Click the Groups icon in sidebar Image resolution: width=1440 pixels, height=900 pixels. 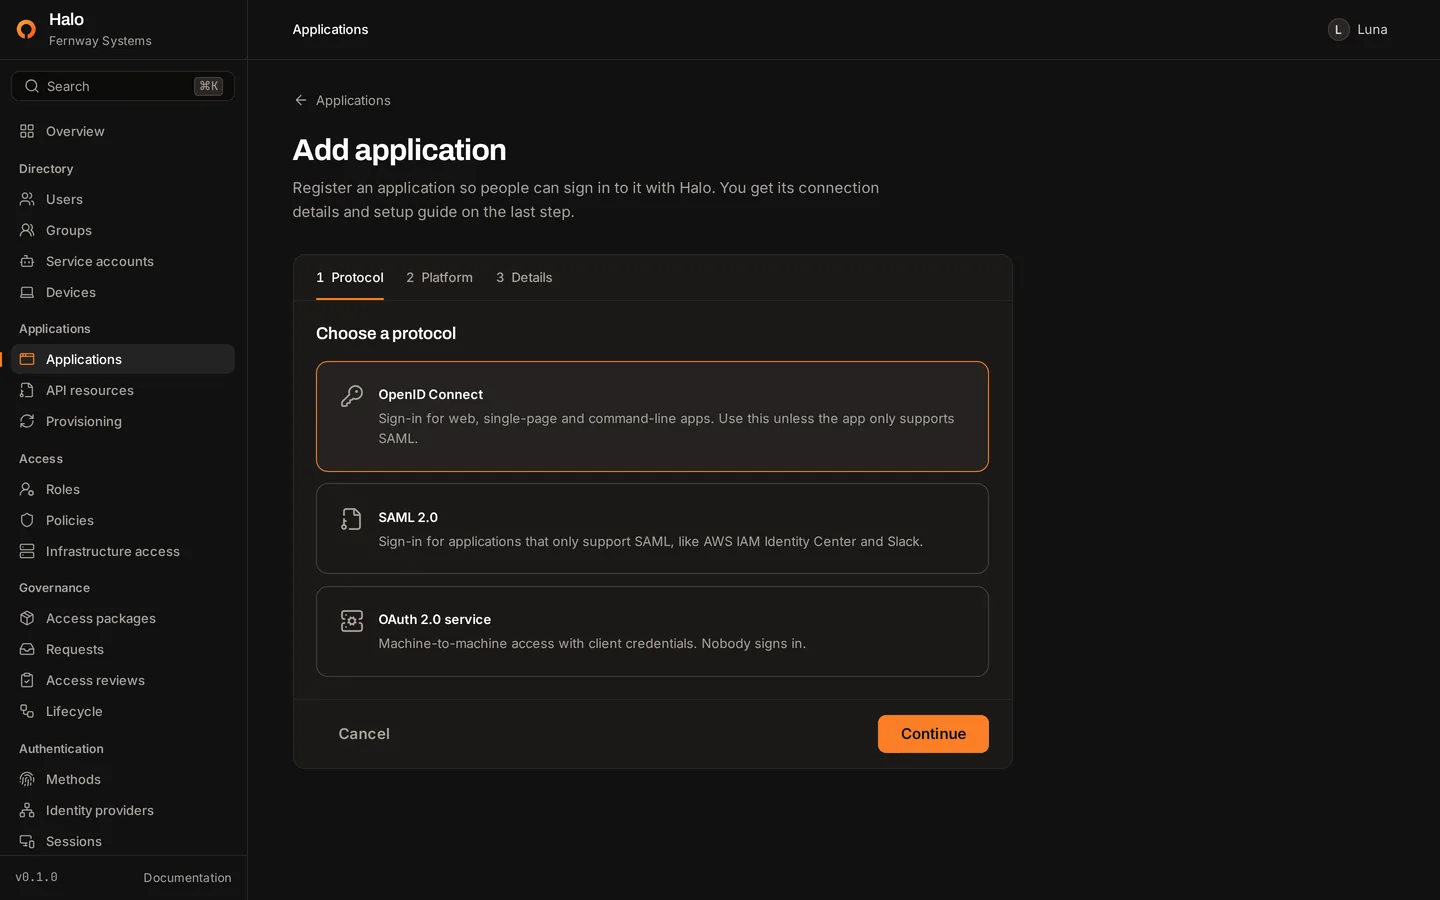tap(27, 230)
